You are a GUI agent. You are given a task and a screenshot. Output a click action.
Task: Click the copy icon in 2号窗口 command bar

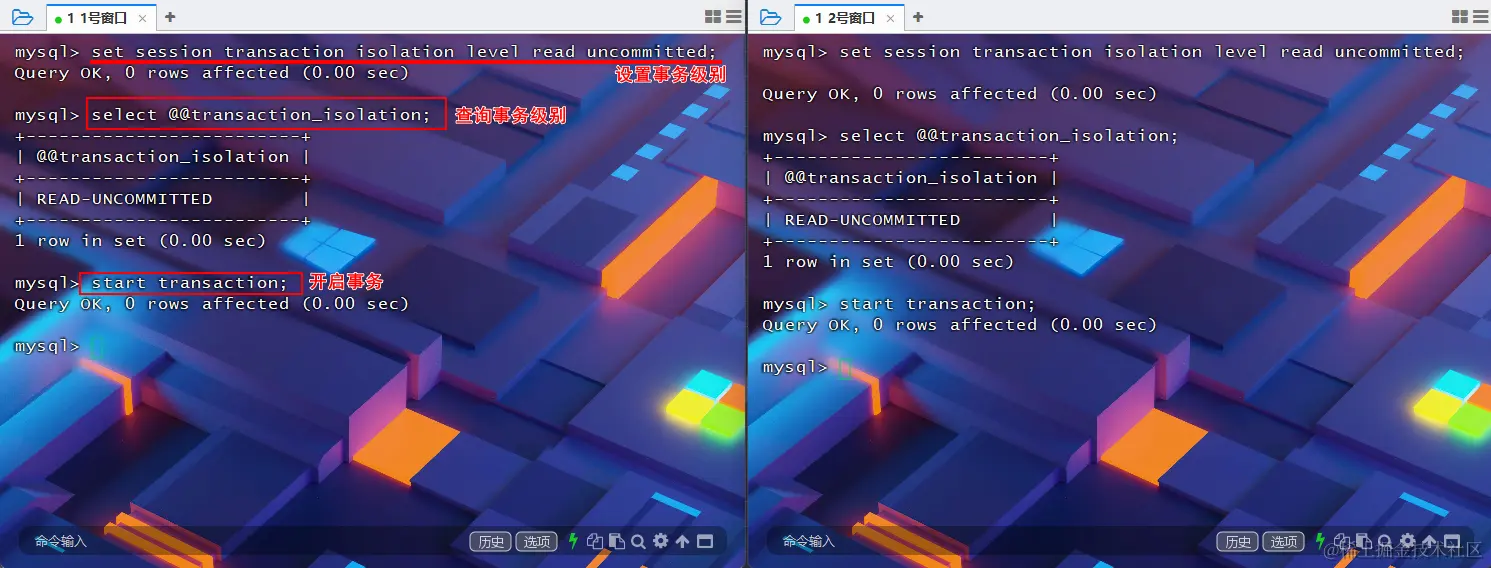point(1343,541)
